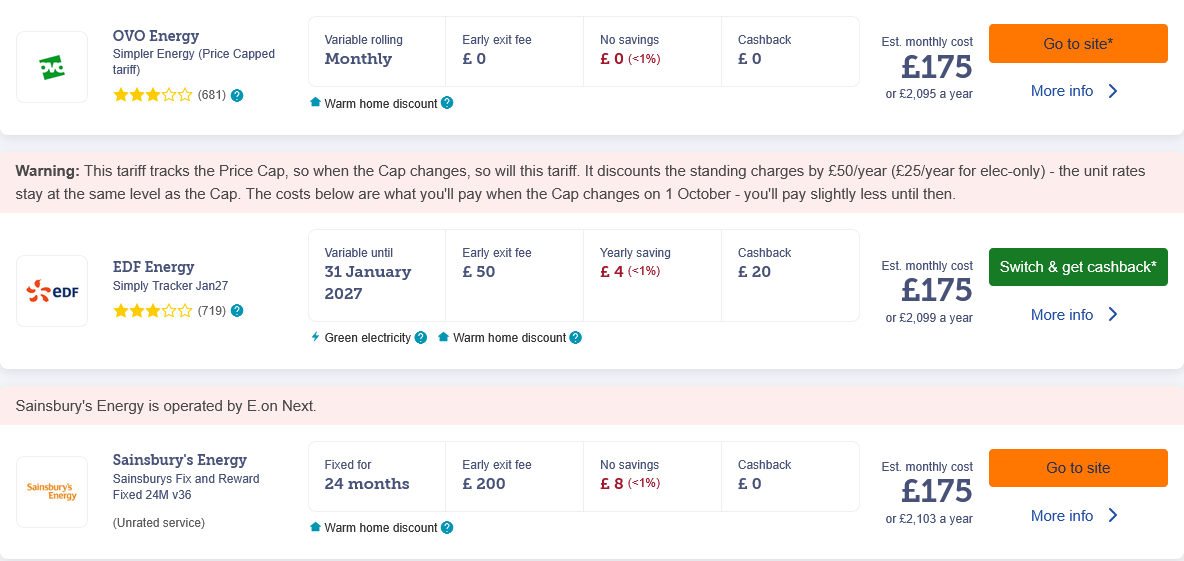Expand More info chevron for Sainsbury's Energy
This screenshot has width=1184, height=561.
tap(1112, 516)
